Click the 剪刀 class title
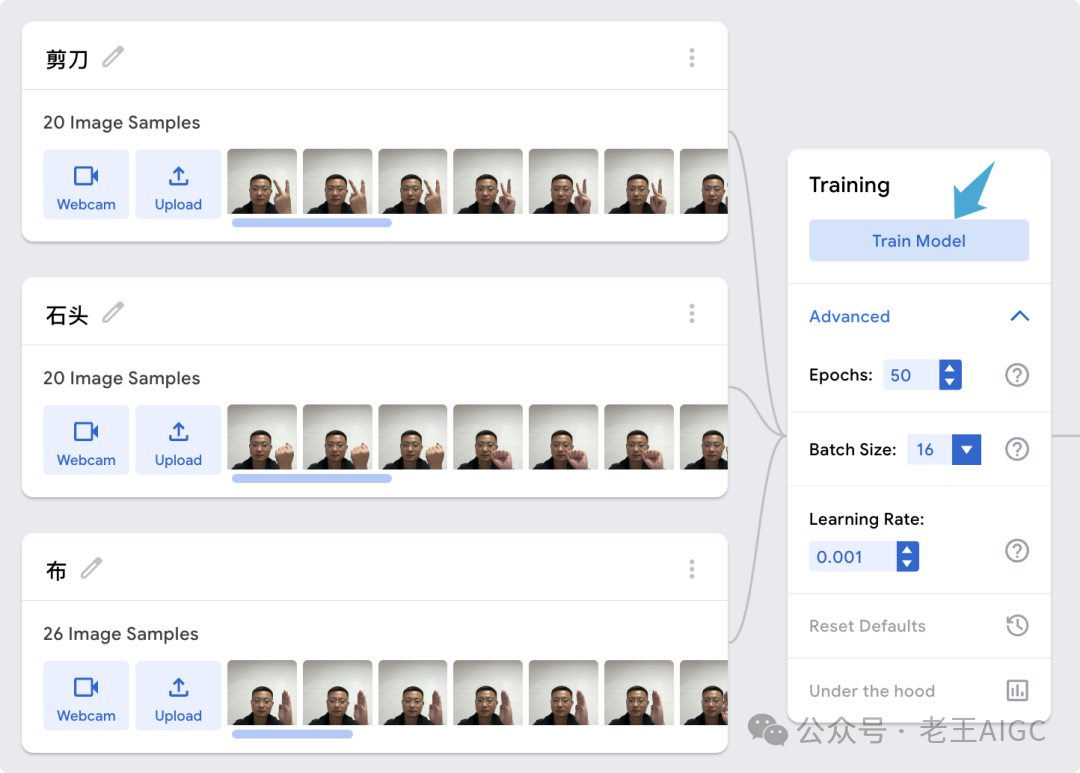Image resolution: width=1080 pixels, height=773 pixels. coord(67,59)
